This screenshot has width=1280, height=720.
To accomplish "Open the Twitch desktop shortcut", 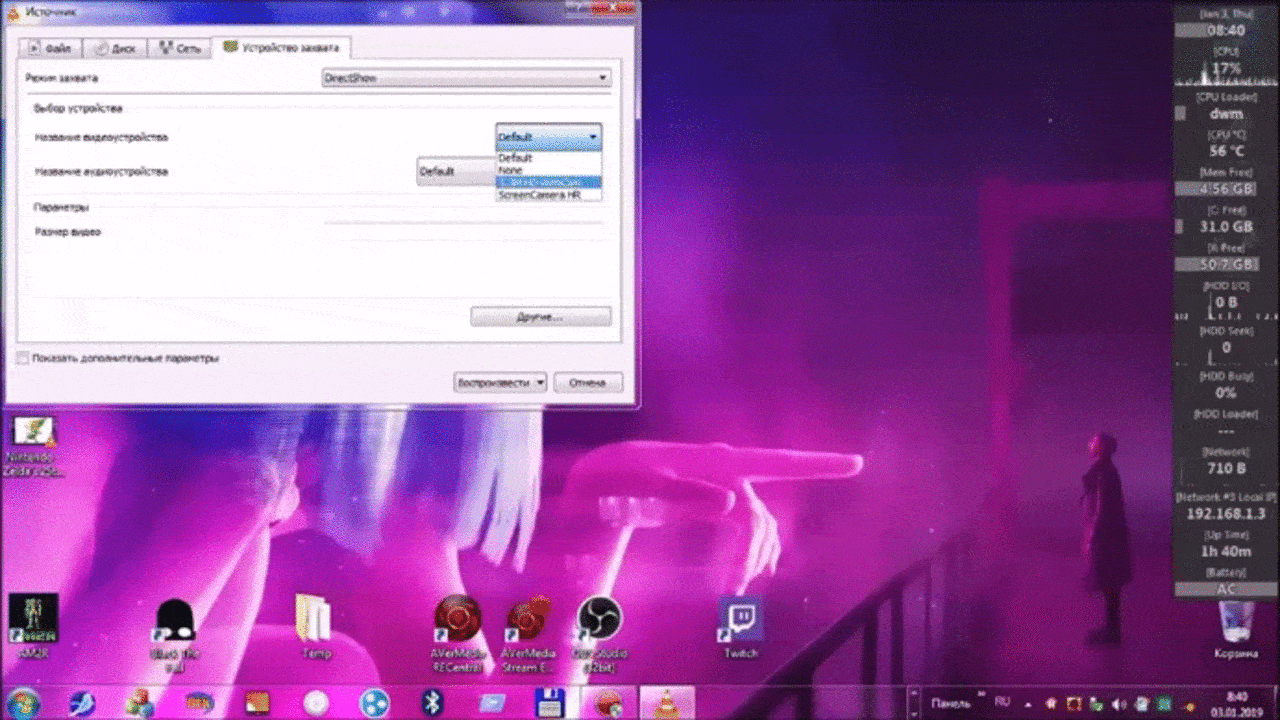I will [x=741, y=628].
